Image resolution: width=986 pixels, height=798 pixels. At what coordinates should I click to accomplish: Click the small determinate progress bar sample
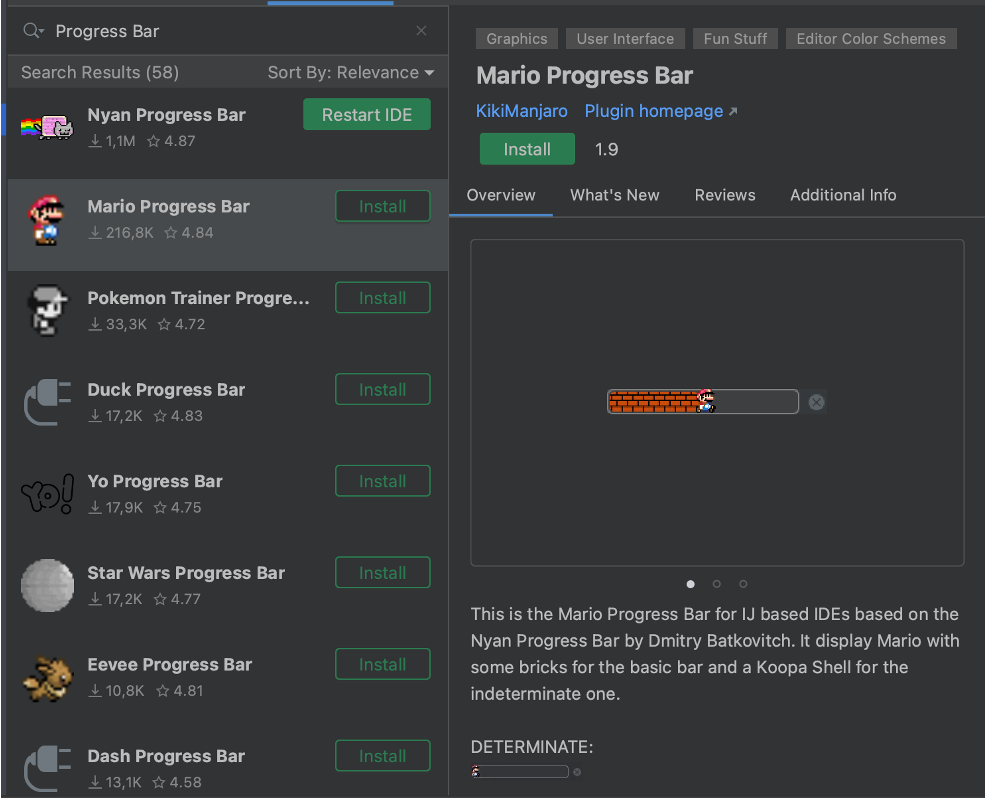pyautogui.click(x=520, y=772)
